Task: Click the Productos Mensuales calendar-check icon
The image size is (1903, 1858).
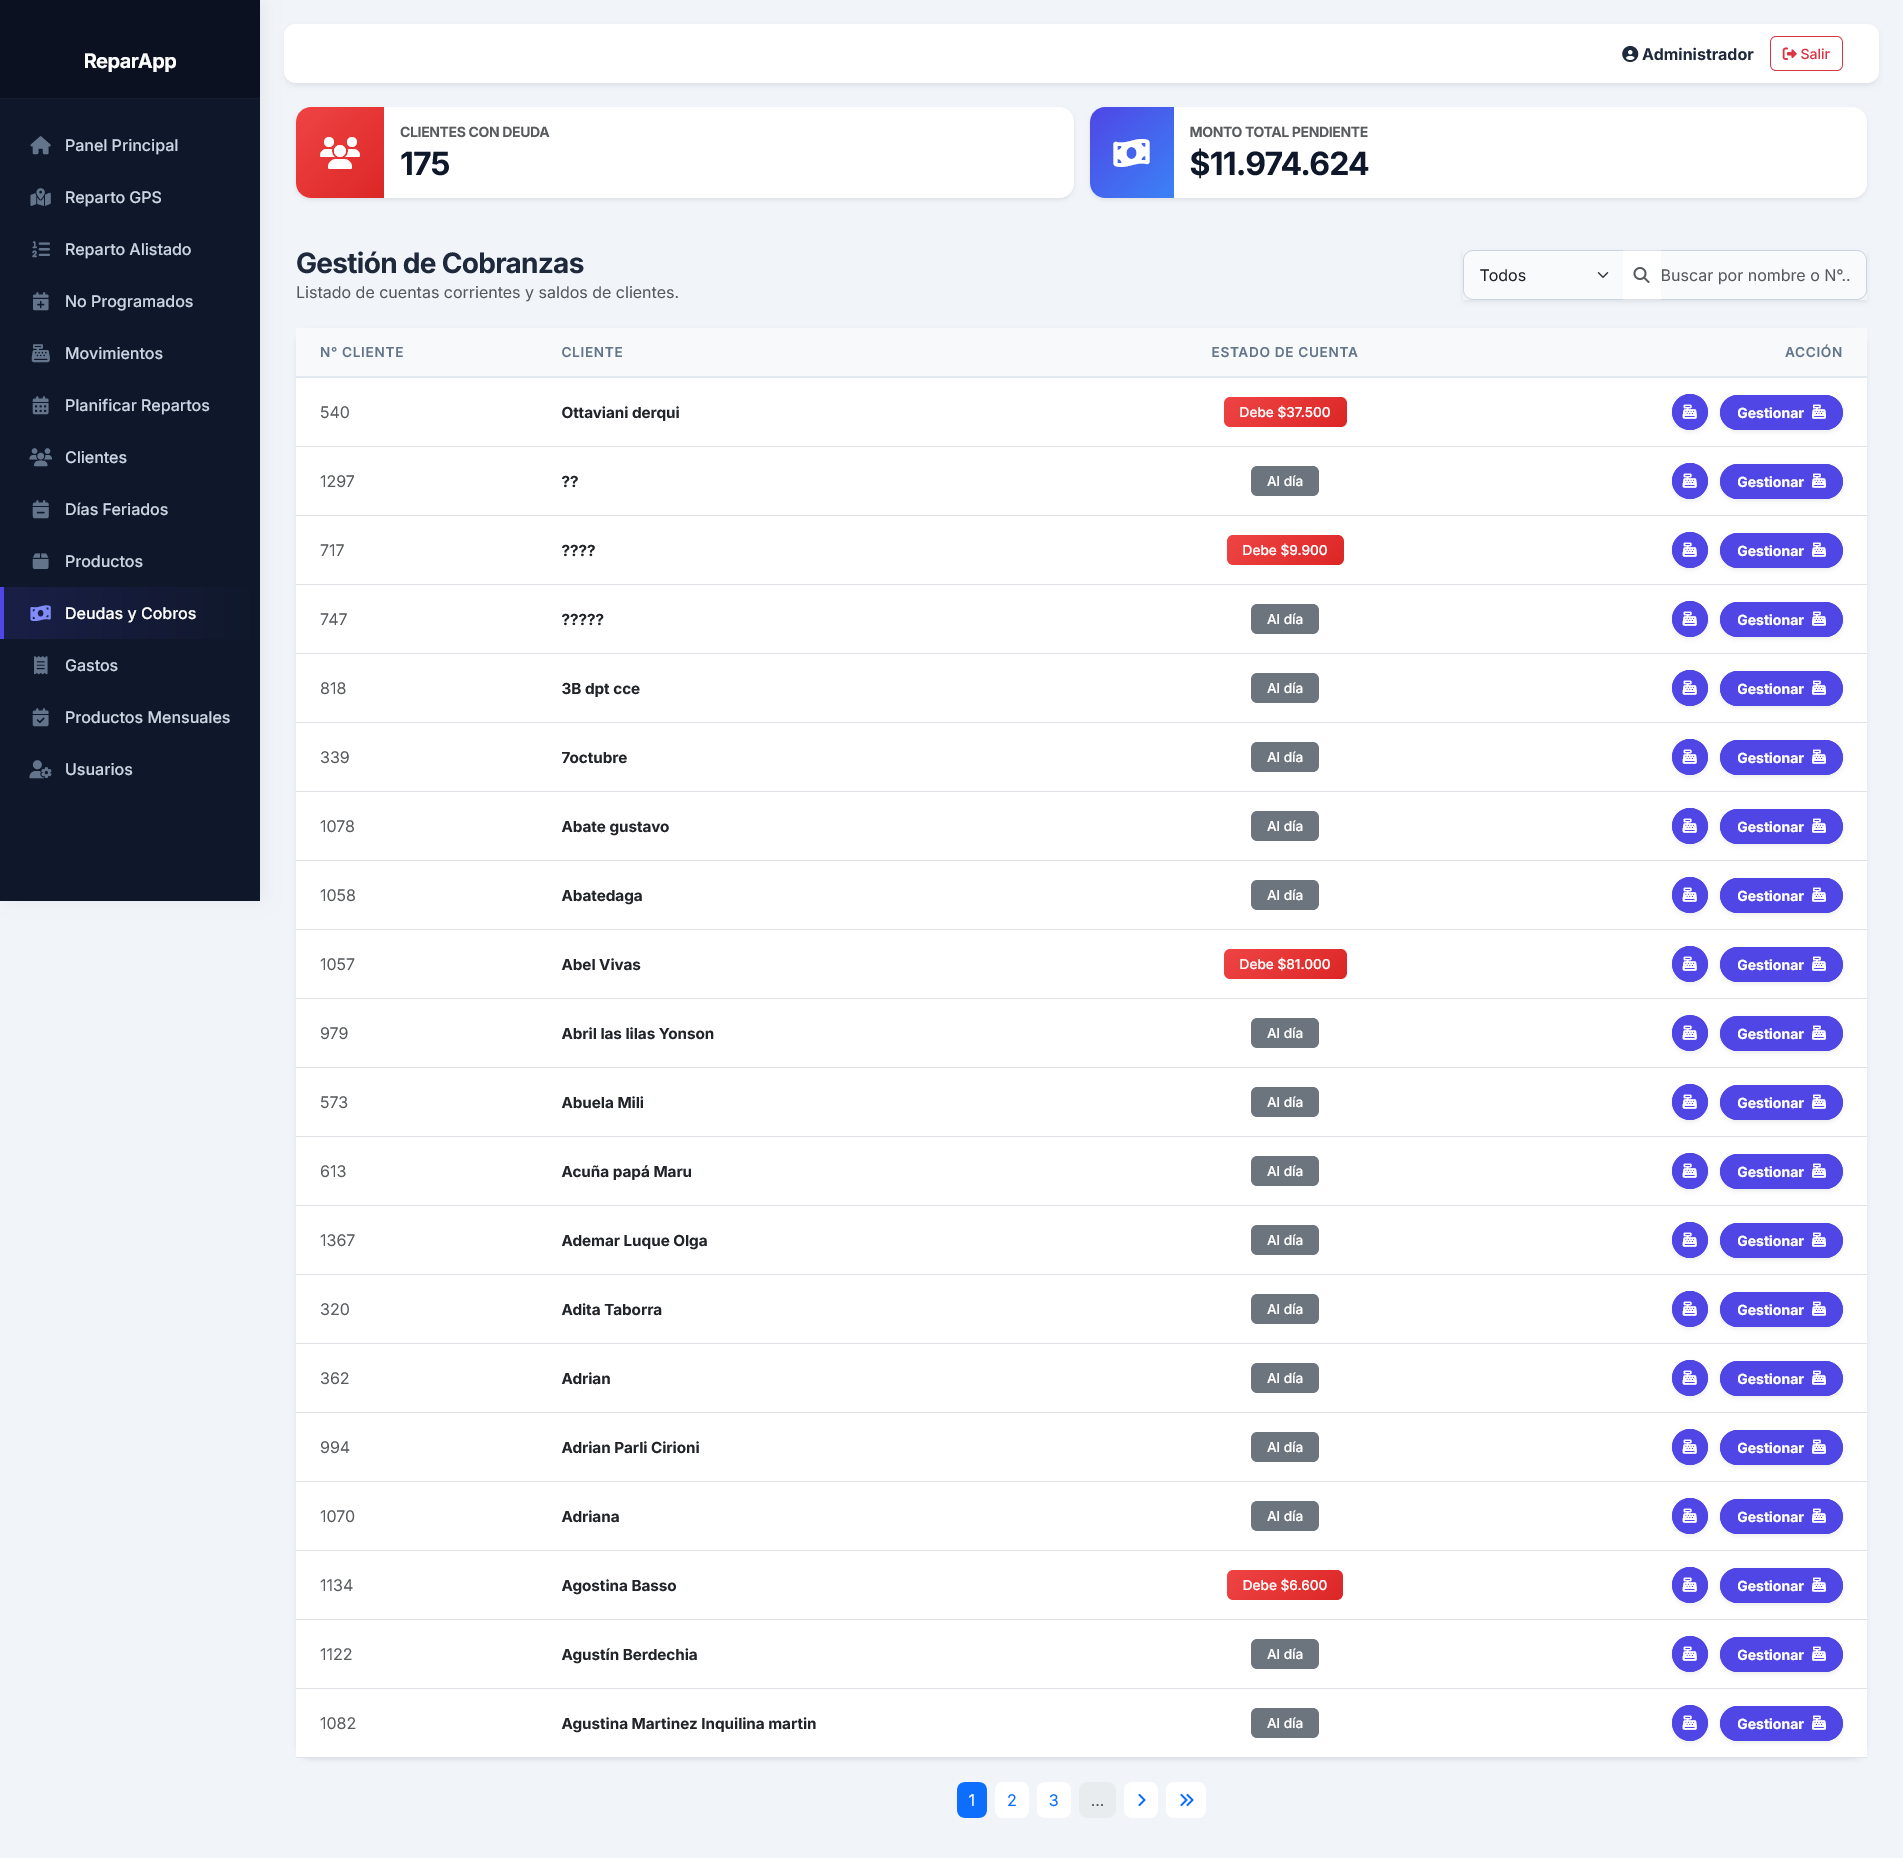Action: (41, 717)
